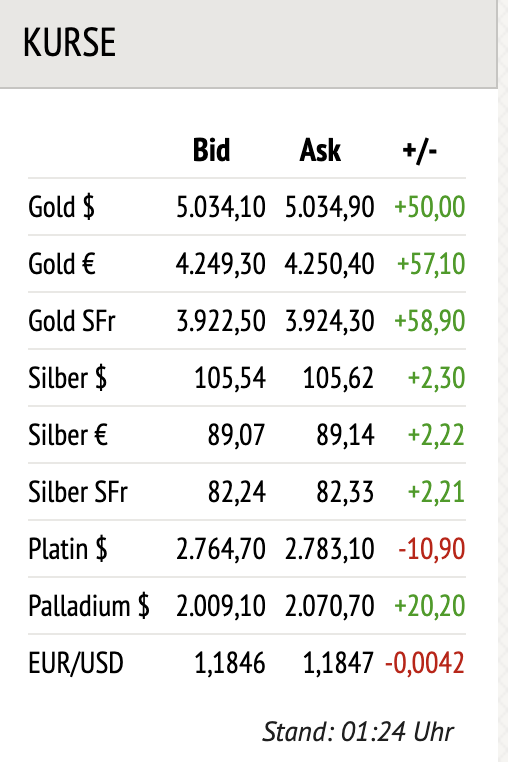Click the Bid column header
This screenshot has height=762, width=508.
coord(211,150)
